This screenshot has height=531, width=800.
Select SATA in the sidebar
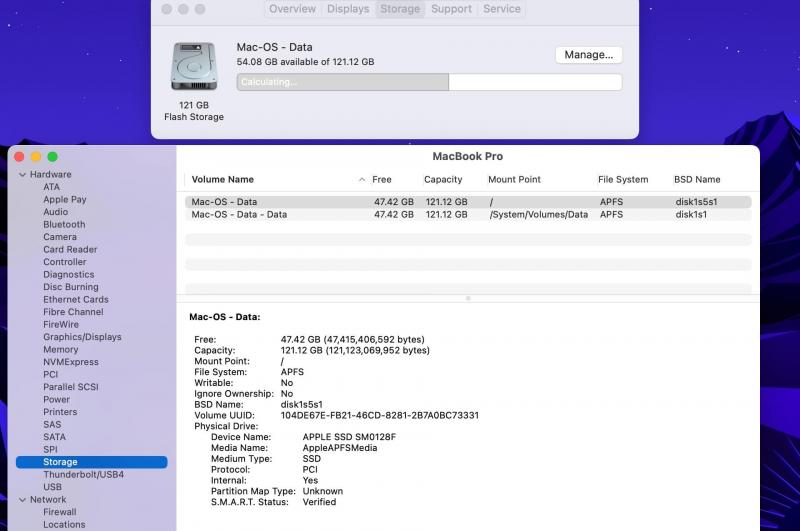(54, 437)
